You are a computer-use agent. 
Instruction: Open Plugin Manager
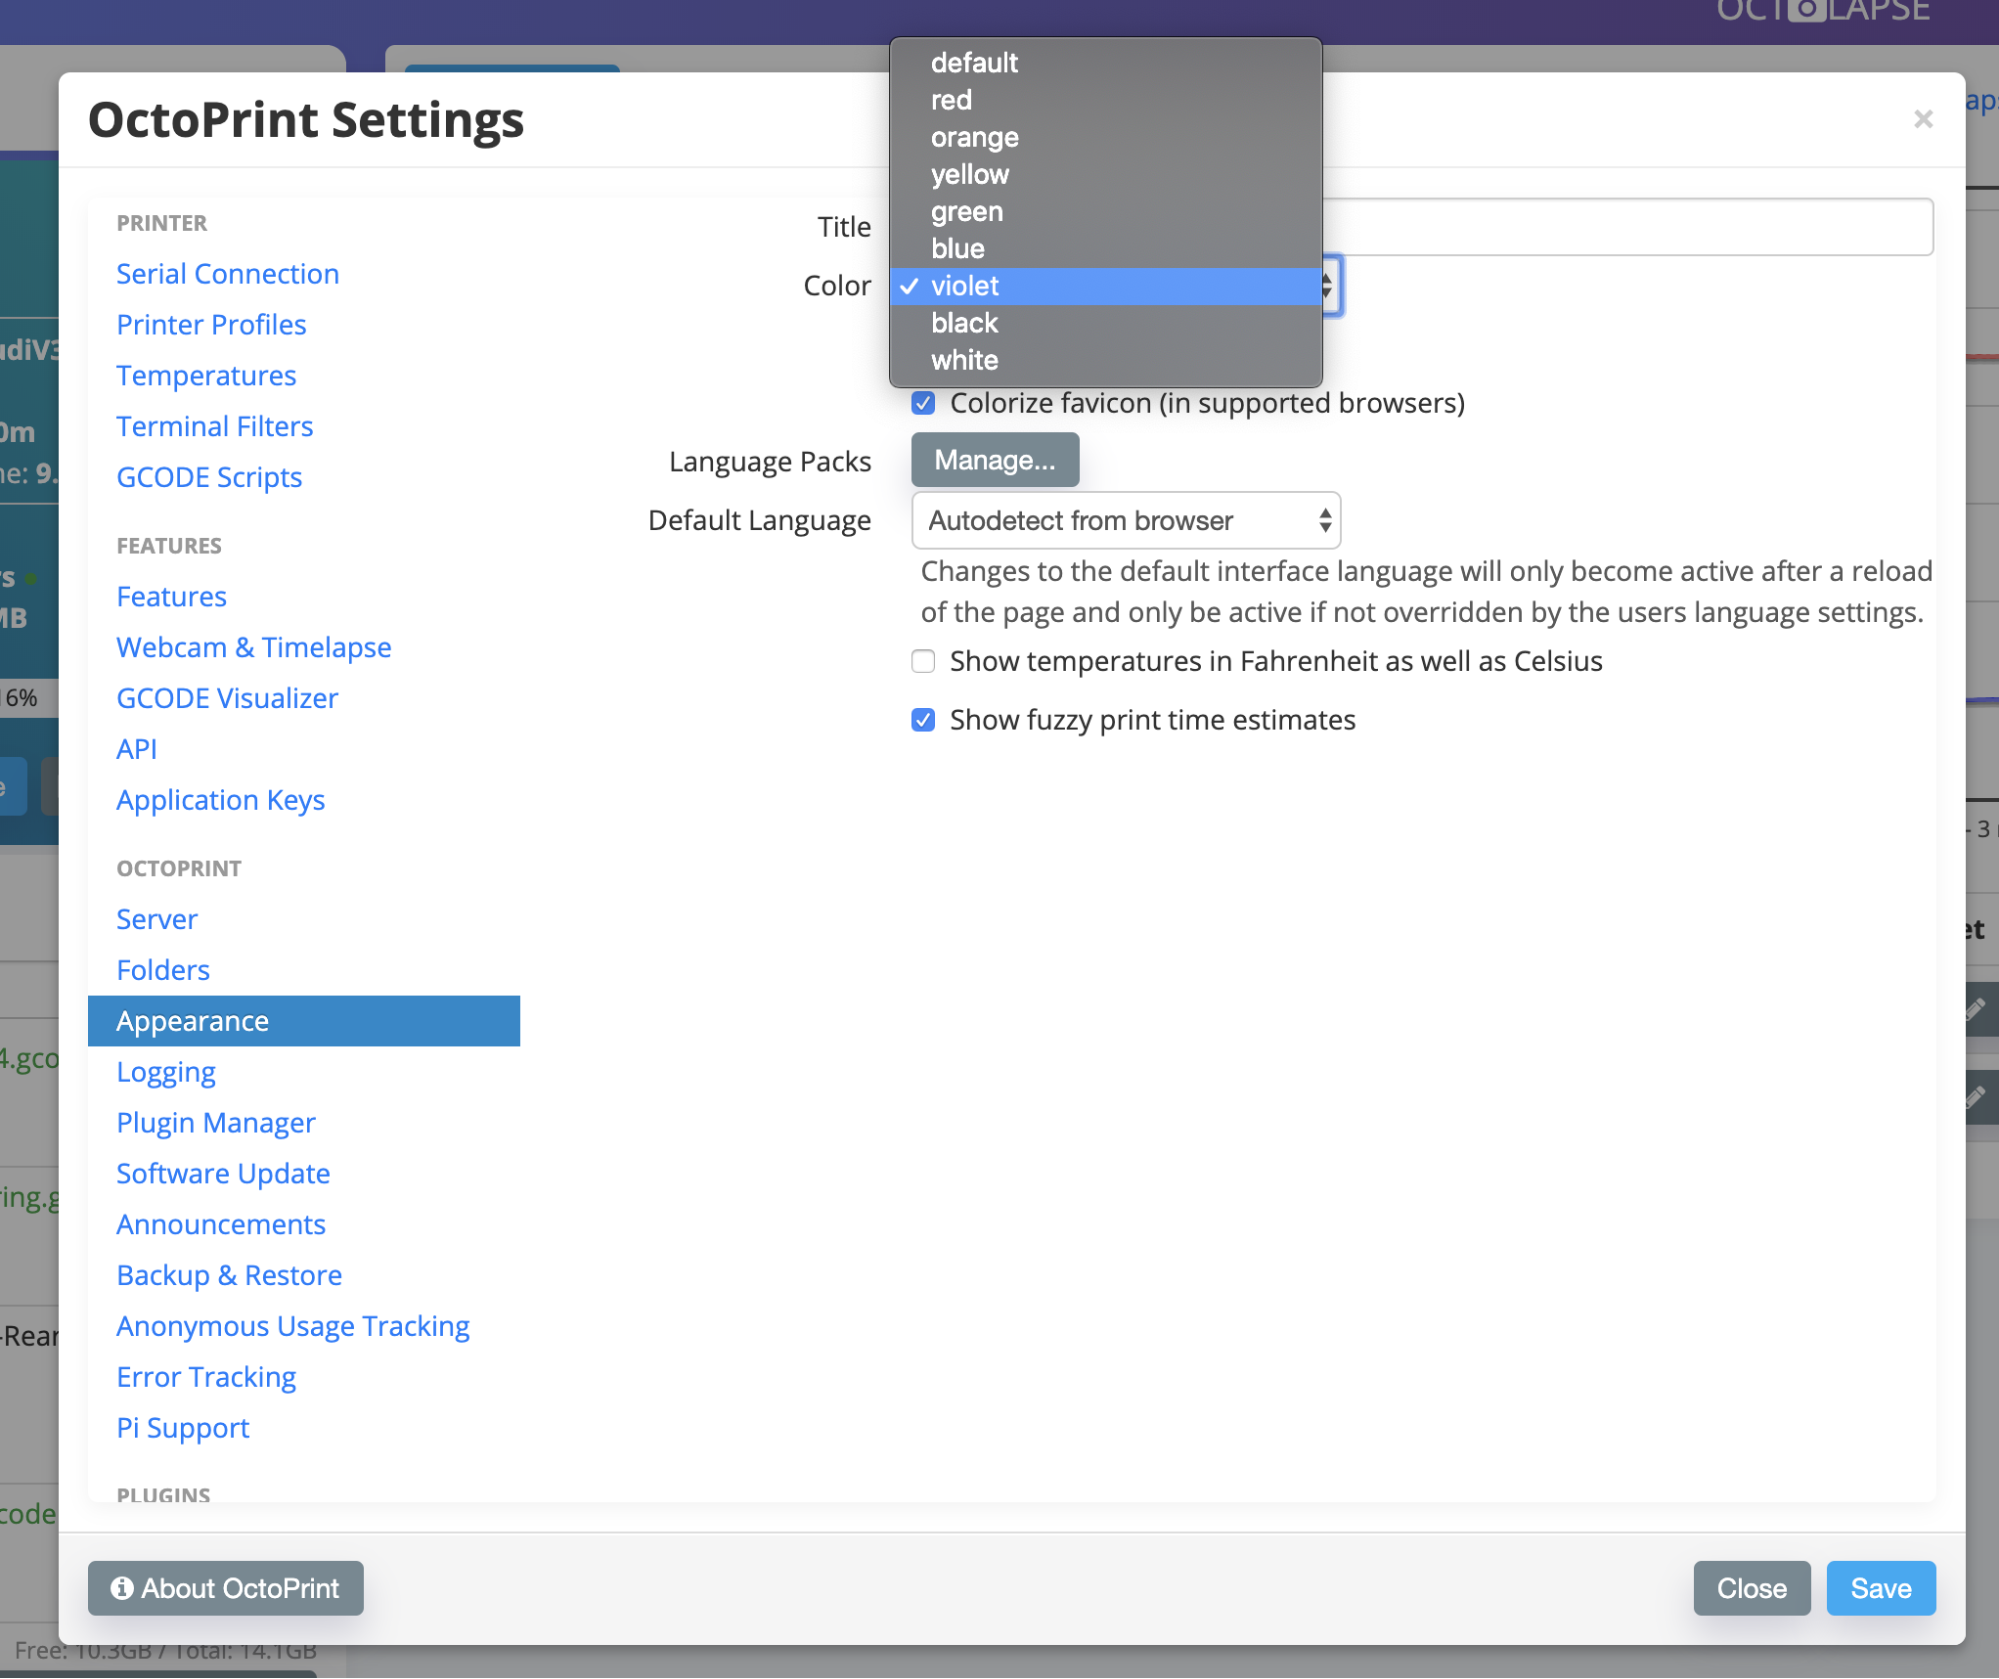coord(215,1124)
